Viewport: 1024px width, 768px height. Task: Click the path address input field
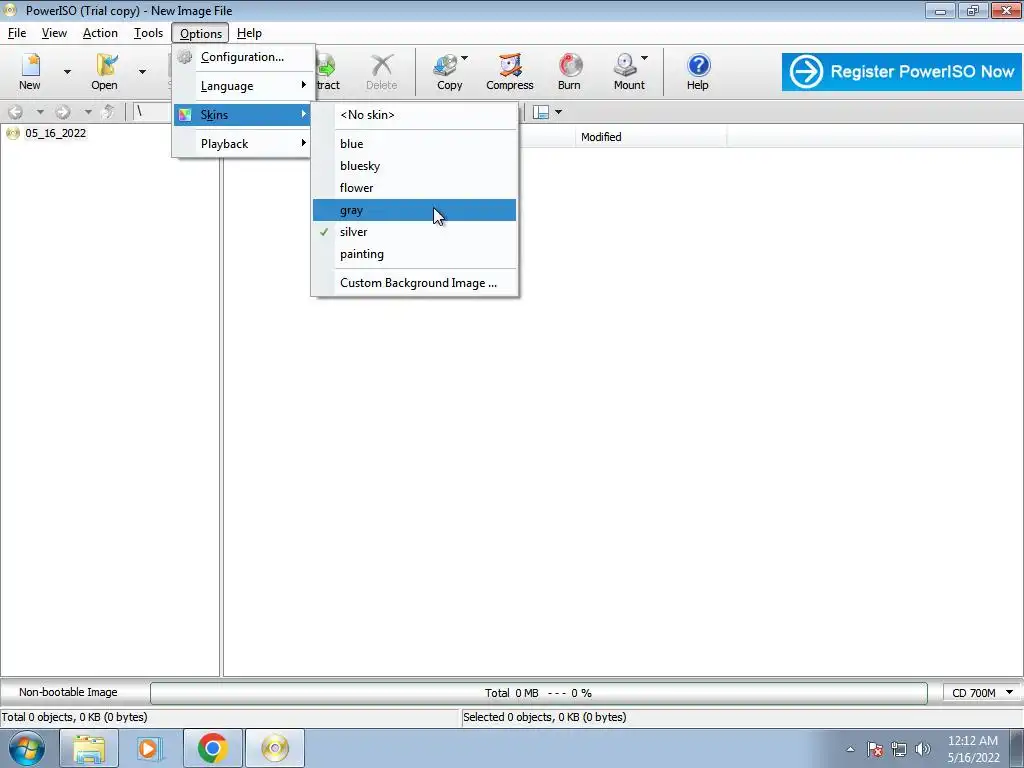click(152, 112)
